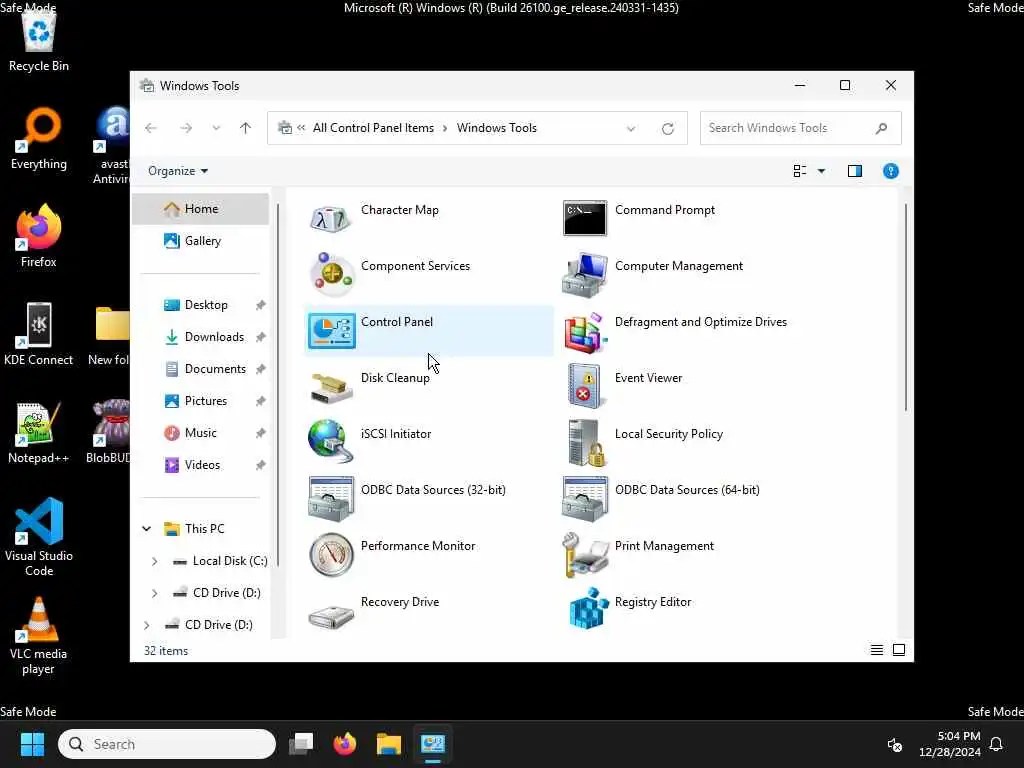The width and height of the screenshot is (1024, 768).
Task: Select the Control Panel icon
Action: [331, 330]
